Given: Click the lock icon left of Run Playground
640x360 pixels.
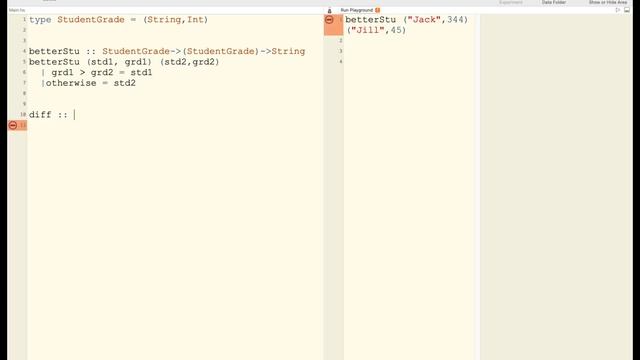Looking at the screenshot, I should 329,10.
